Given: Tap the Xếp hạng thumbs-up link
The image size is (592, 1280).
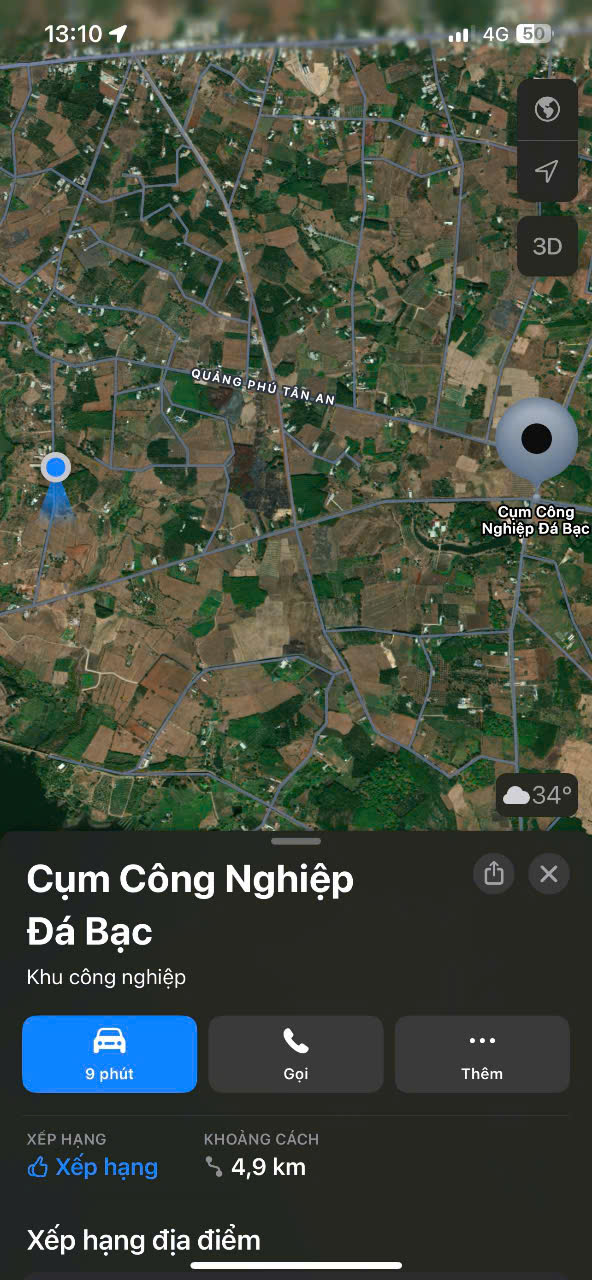Looking at the screenshot, I should (x=93, y=1167).
